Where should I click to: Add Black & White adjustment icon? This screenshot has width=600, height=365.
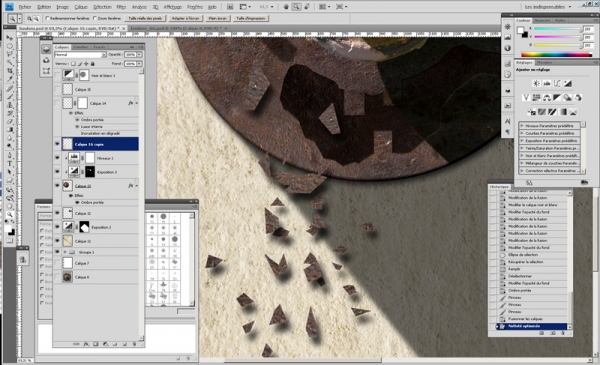coord(557,98)
